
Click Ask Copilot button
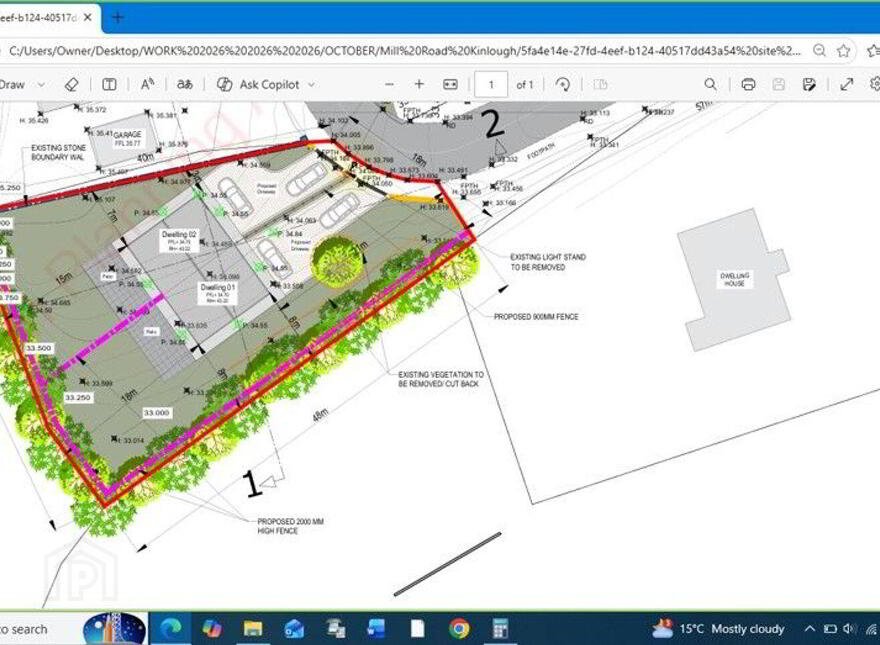(258, 85)
